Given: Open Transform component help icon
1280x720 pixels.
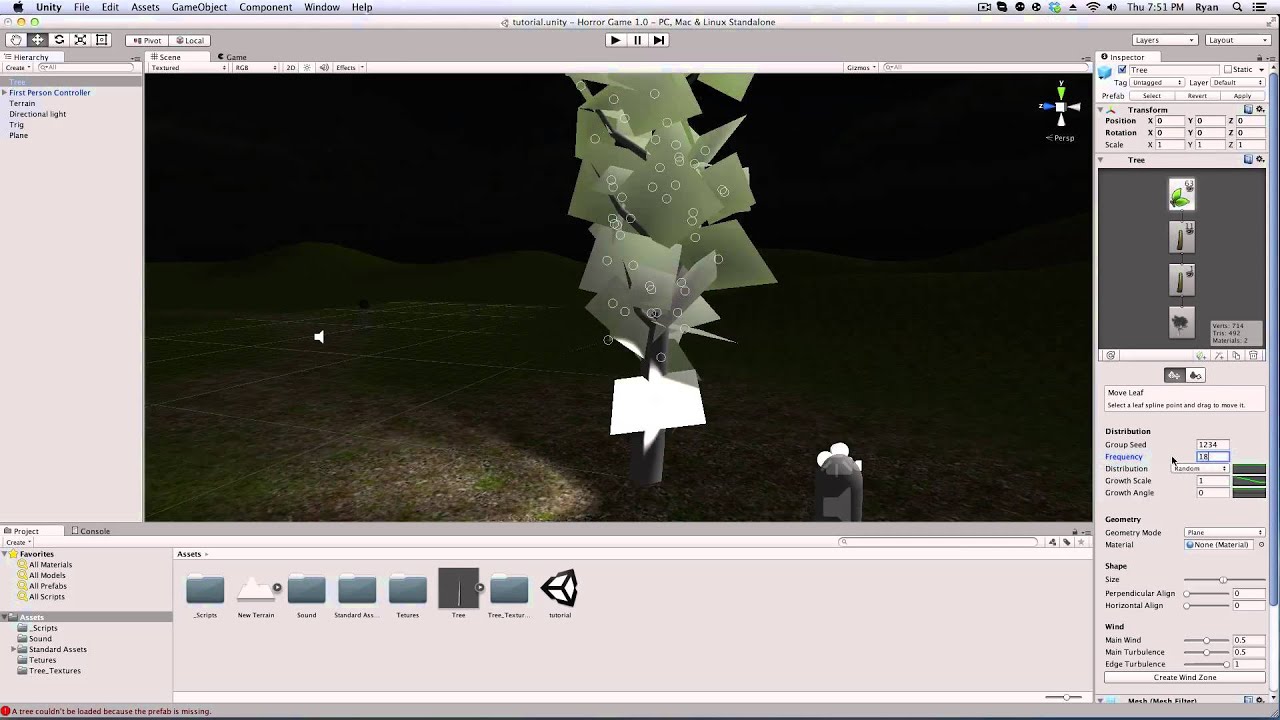Looking at the screenshot, I should (1249, 109).
